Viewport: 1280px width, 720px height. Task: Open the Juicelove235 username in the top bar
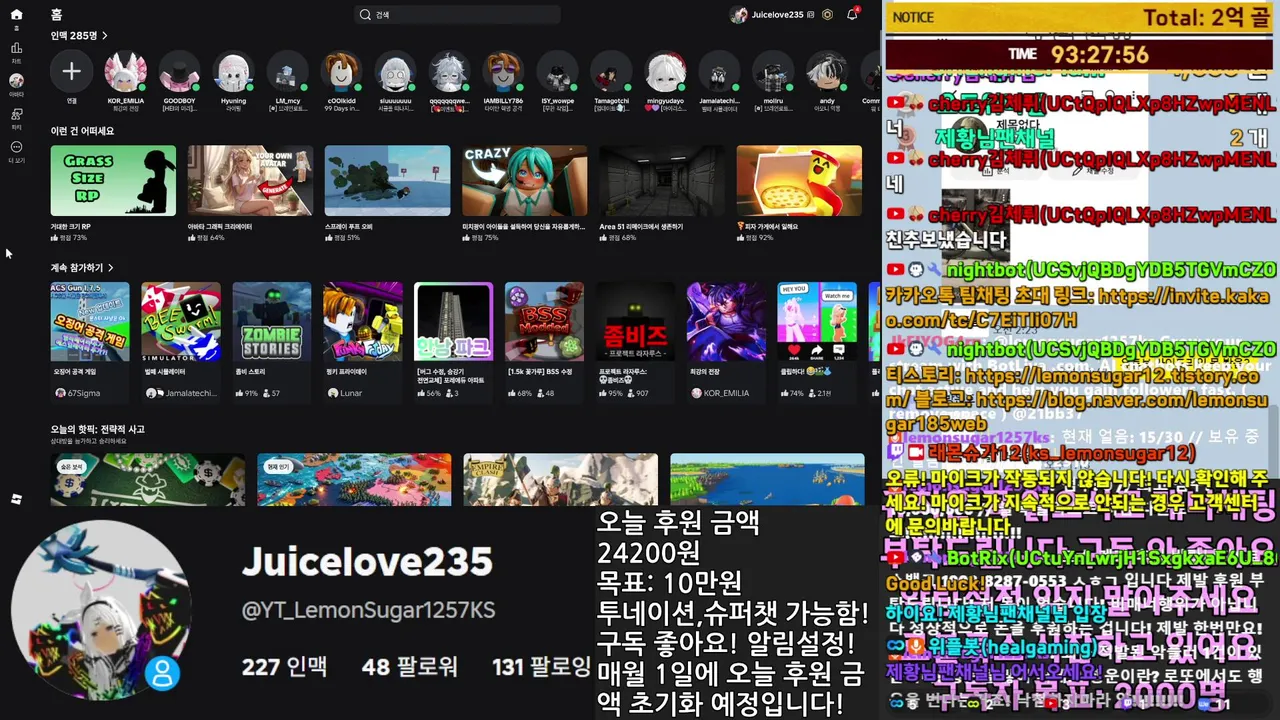tap(778, 15)
